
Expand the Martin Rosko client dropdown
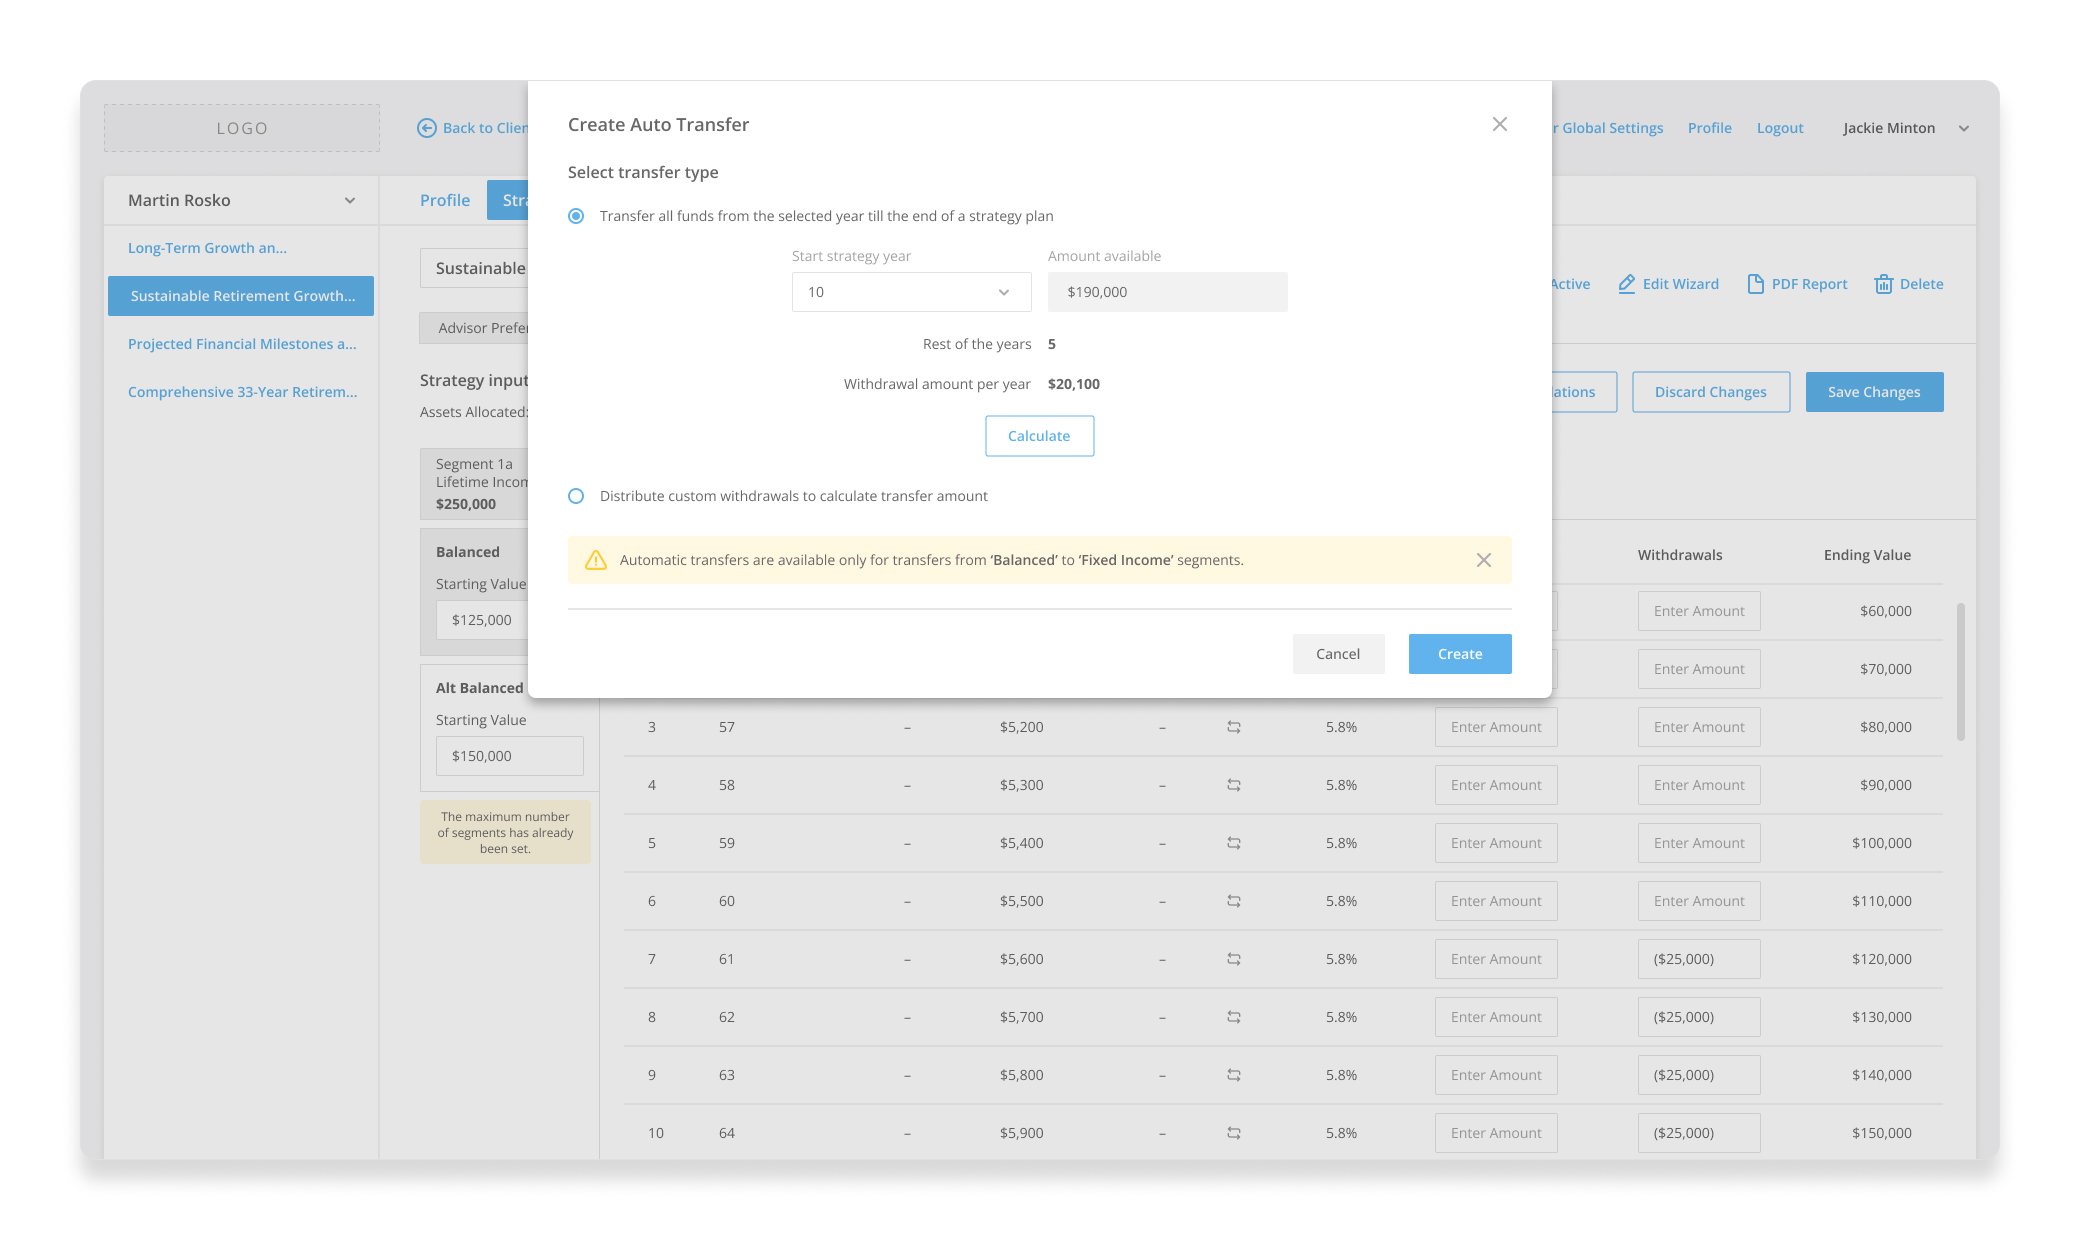pos(350,200)
